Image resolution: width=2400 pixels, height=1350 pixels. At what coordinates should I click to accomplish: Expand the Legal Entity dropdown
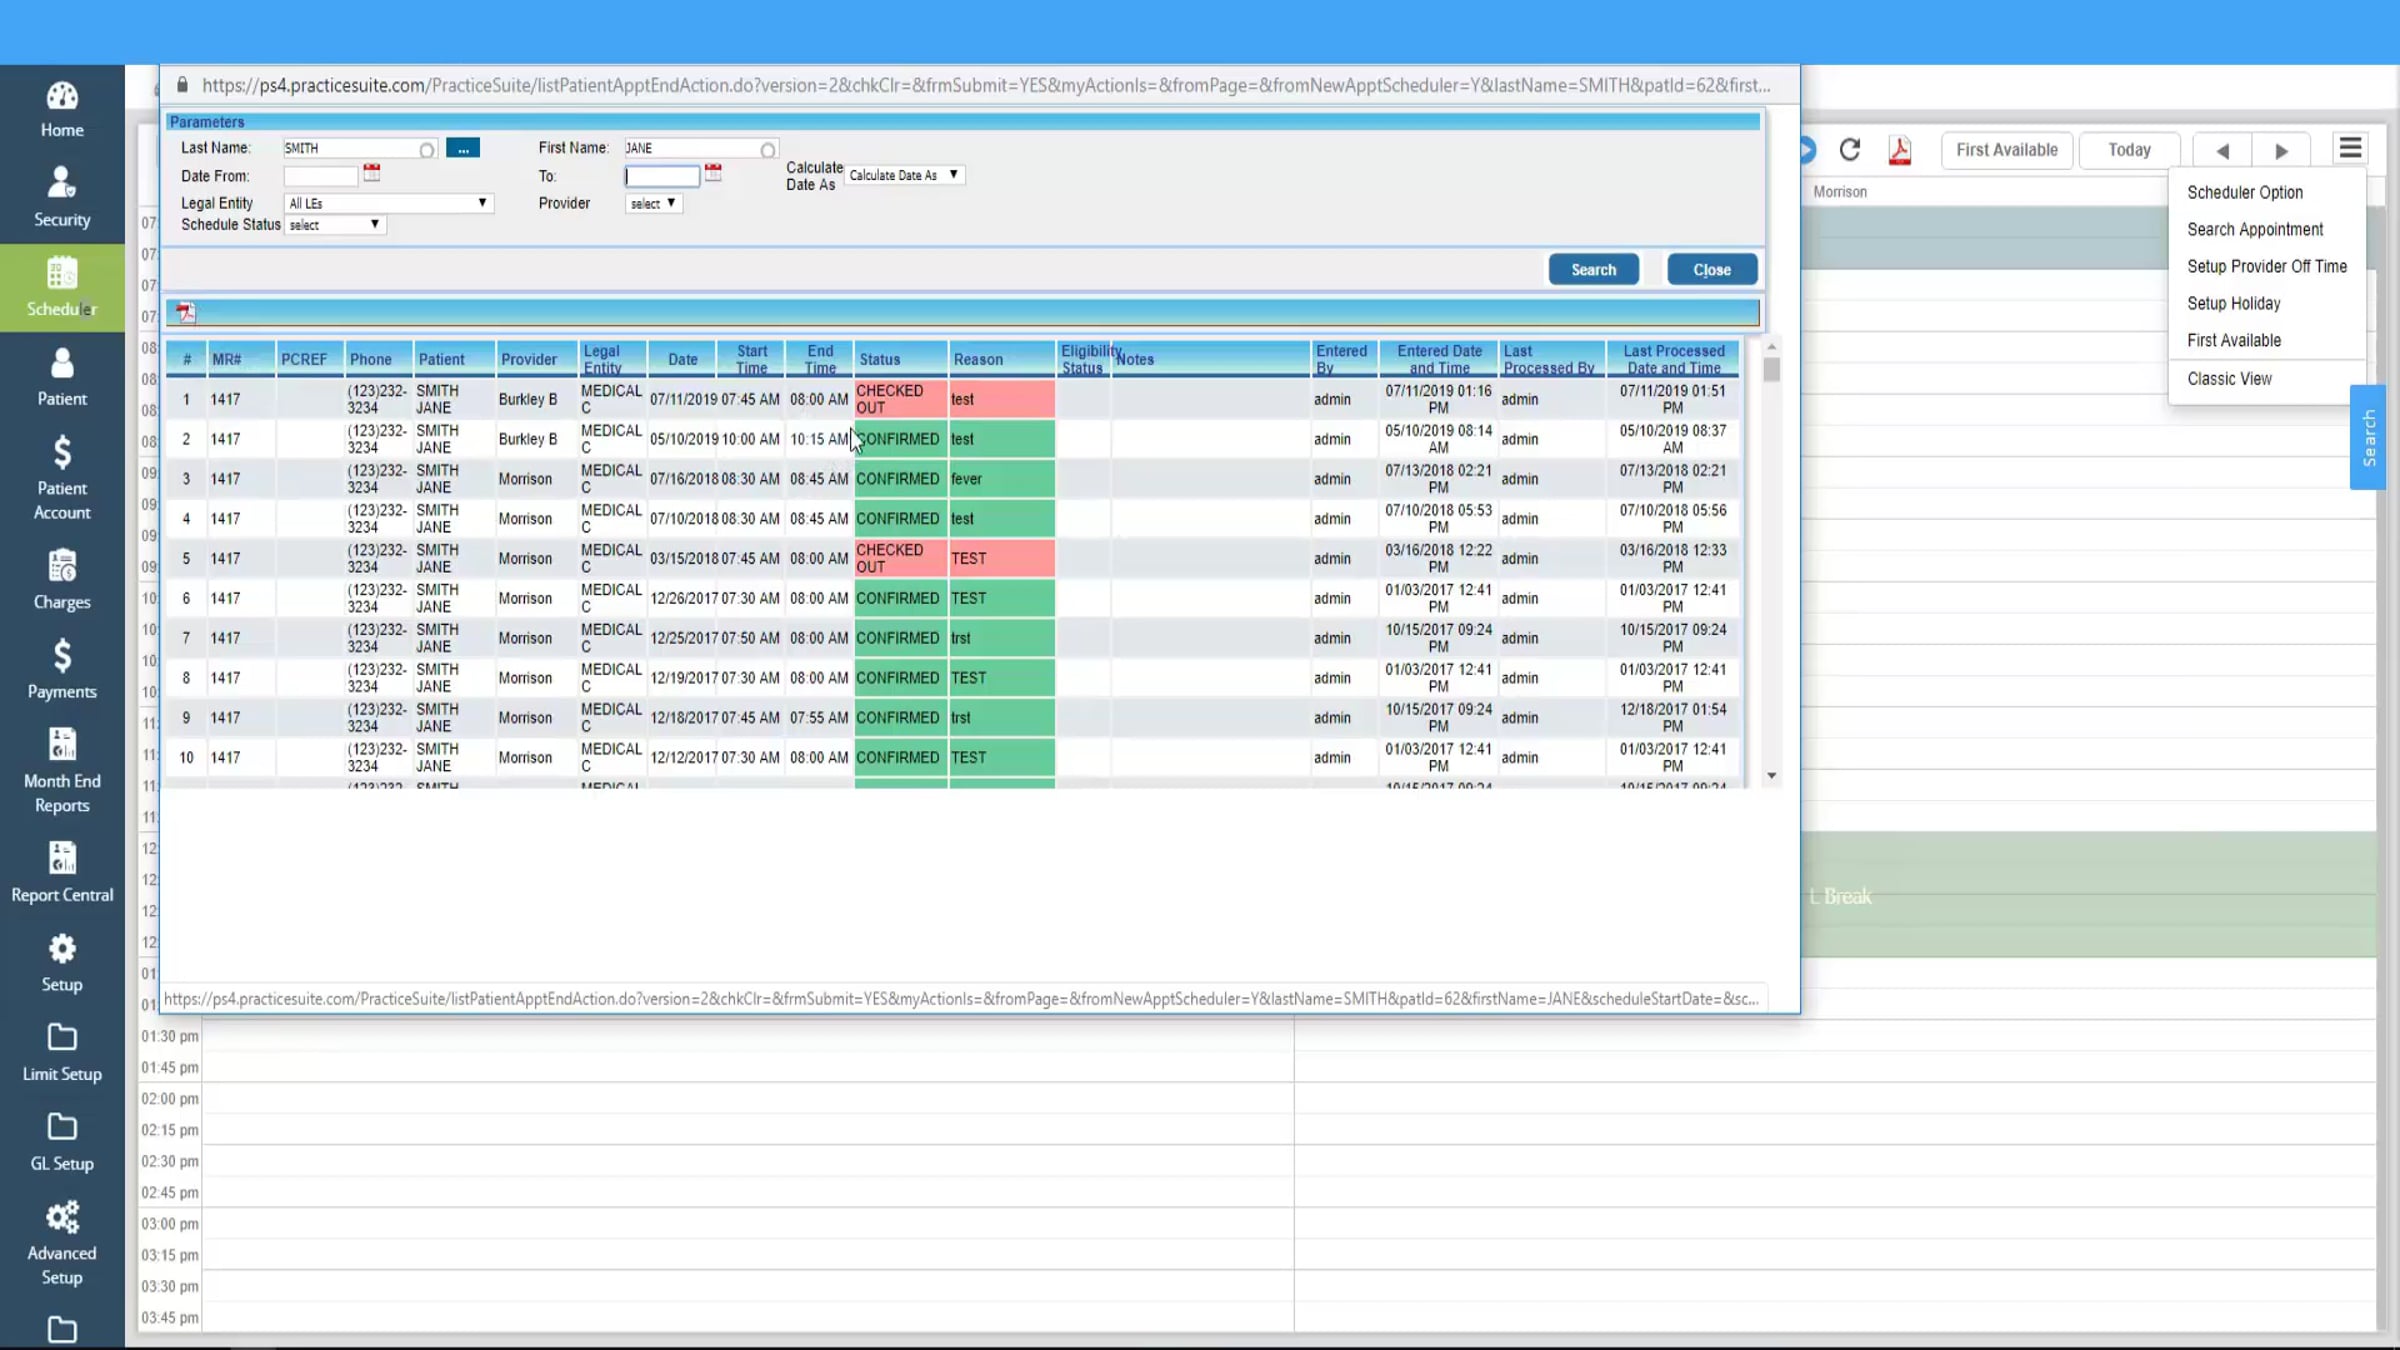389,203
